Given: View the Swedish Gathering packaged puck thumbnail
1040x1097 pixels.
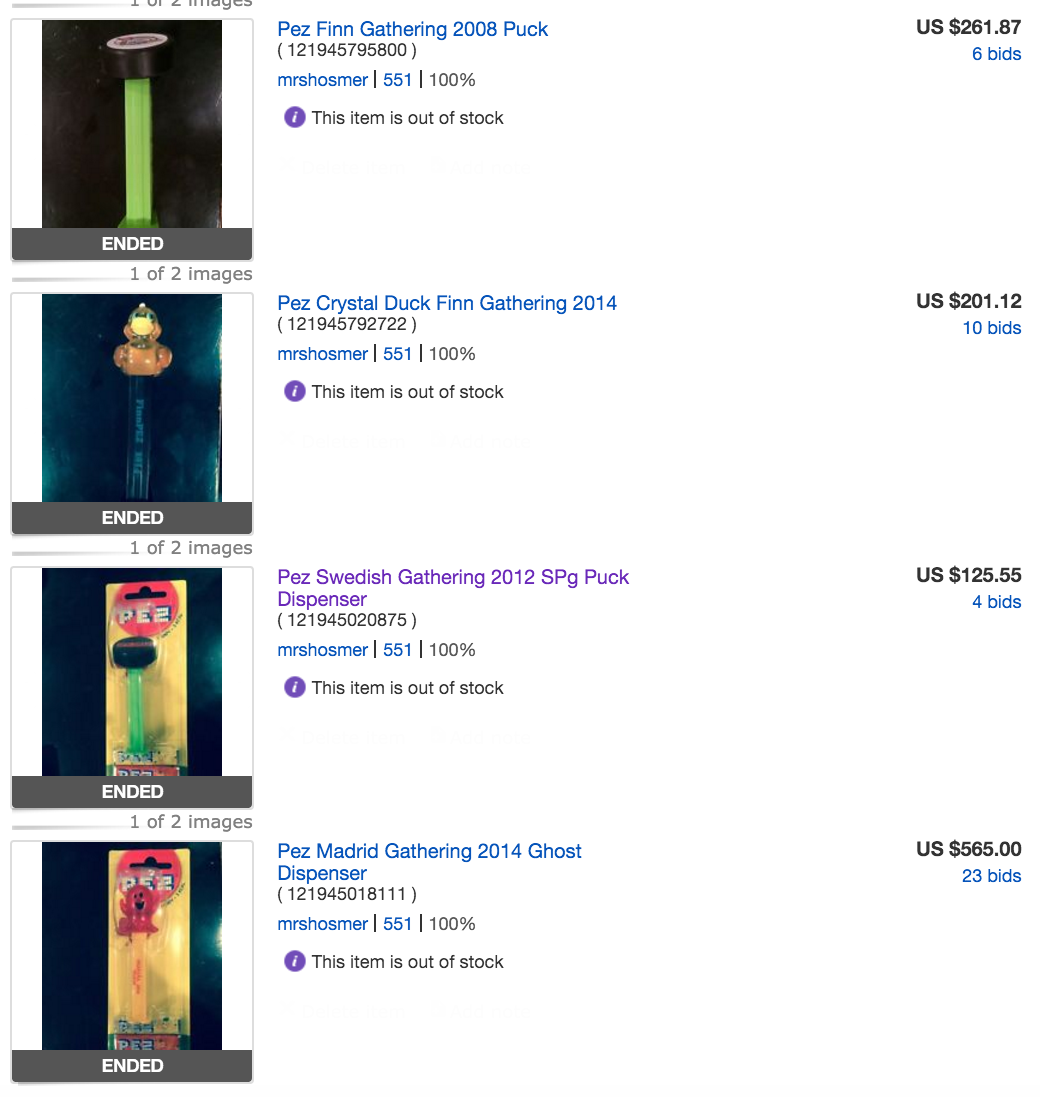Looking at the screenshot, I should (x=132, y=672).
